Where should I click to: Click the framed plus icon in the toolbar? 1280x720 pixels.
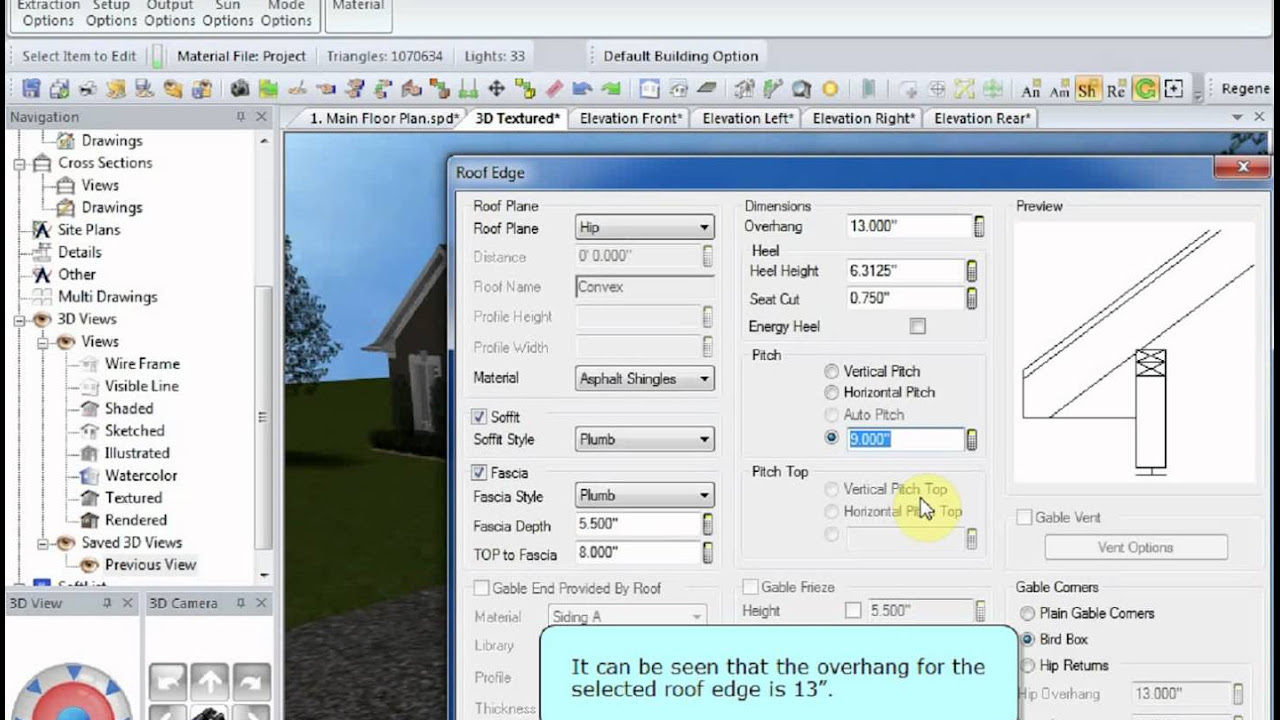coord(1173,89)
